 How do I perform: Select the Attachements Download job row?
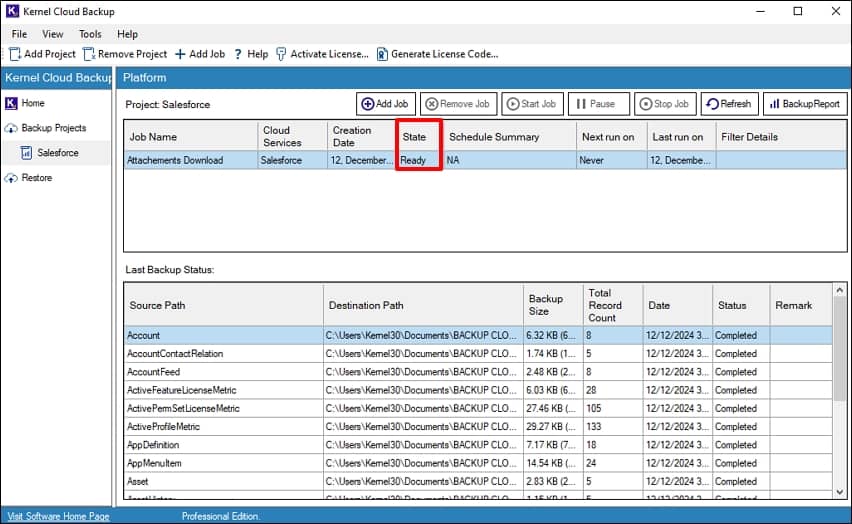pos(485,160)
